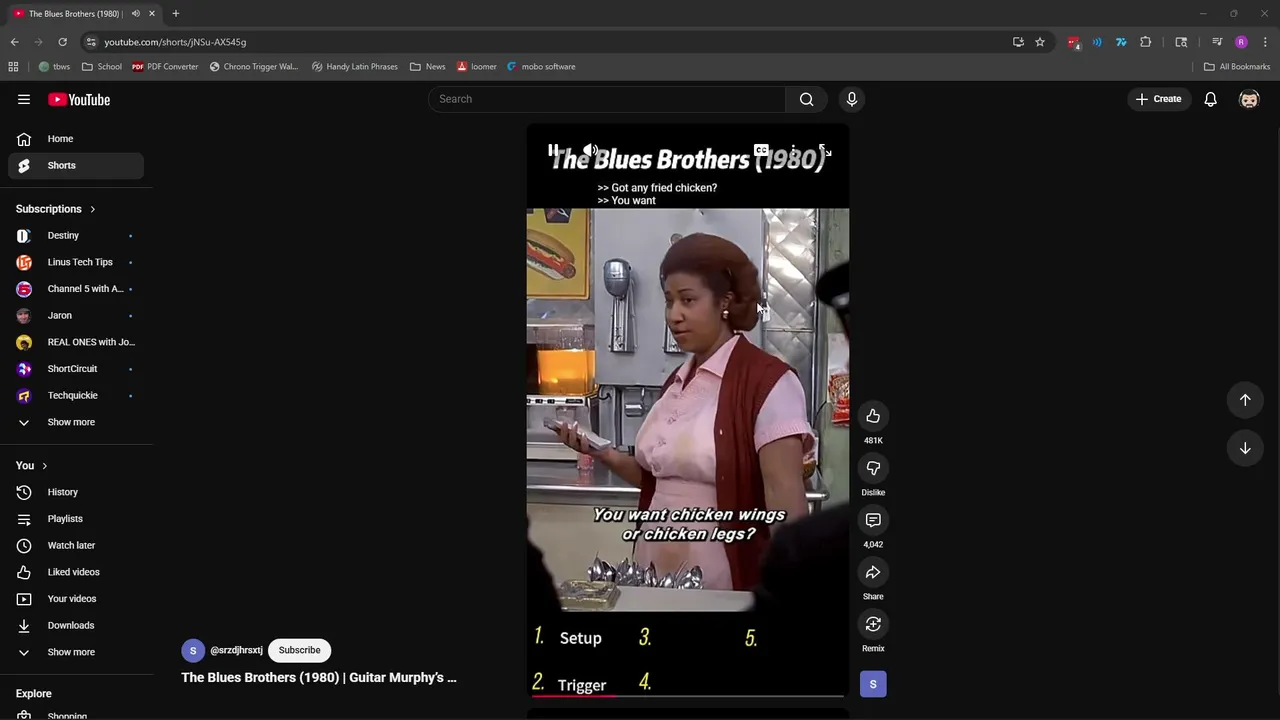Open Your videos in the sidebar
The width and height of the screenshot is (1280, 720).
76,599
